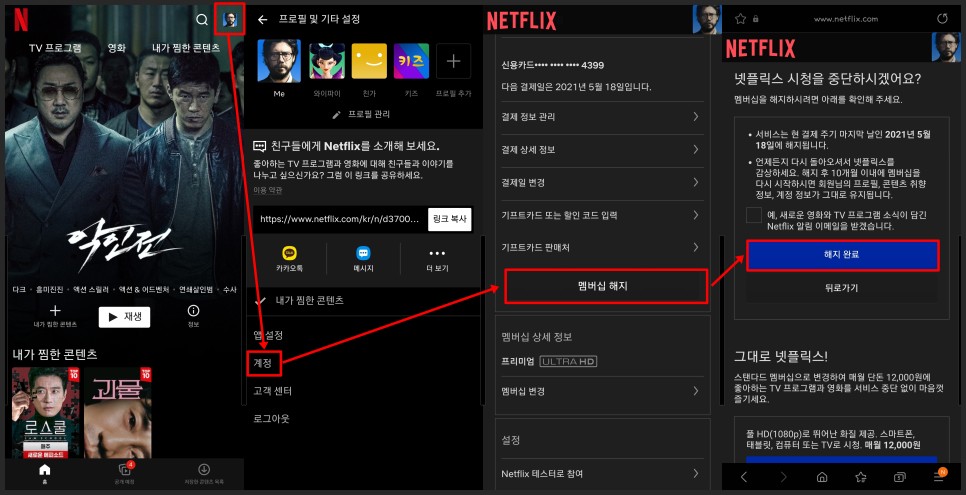Tap the search magnifier icon
The width and height of the screenshot is (966, 495).
(201, 20)
